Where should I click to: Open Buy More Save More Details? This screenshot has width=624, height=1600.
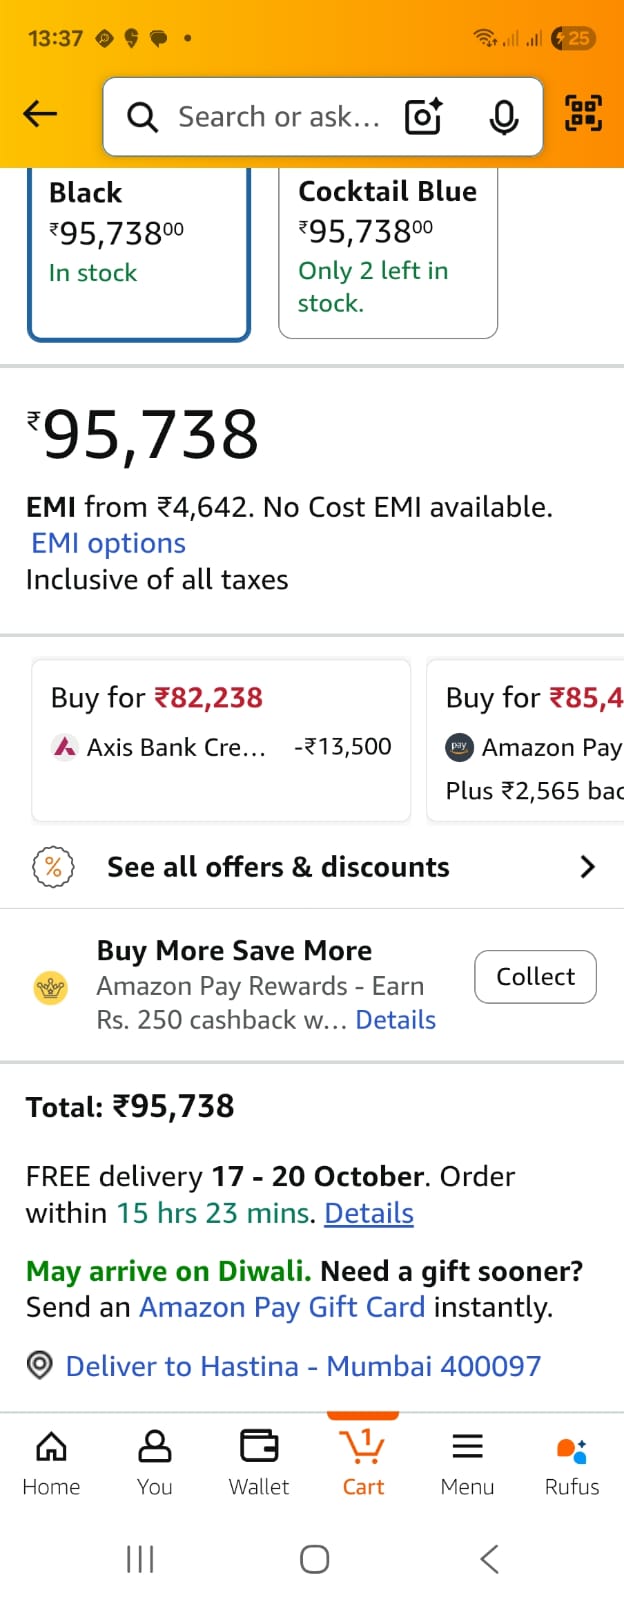point(396,1020)
